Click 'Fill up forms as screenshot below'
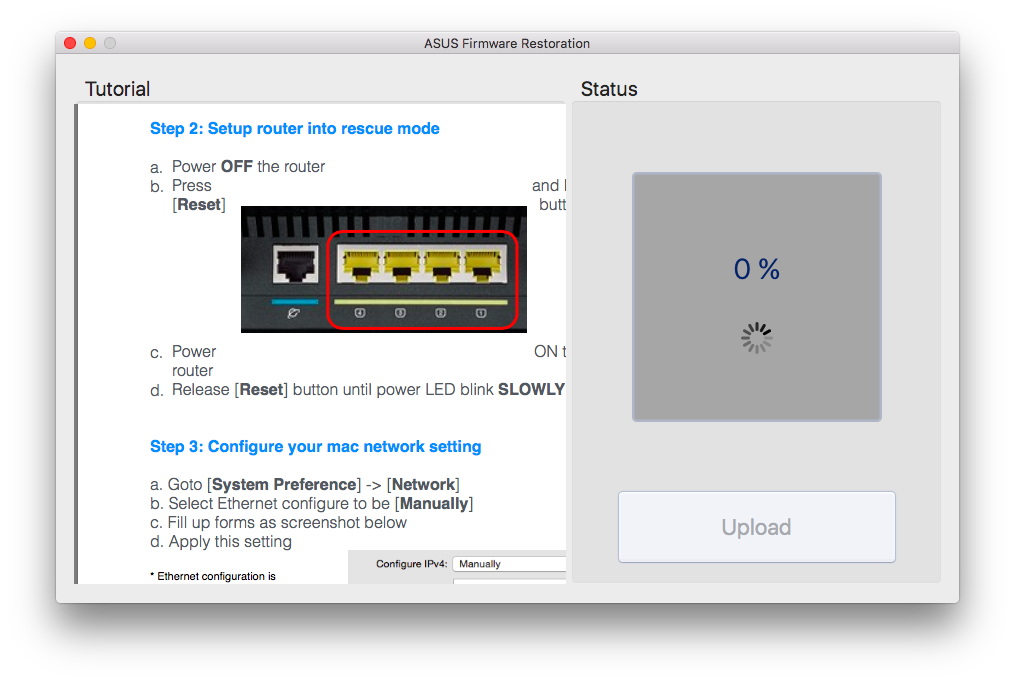 click(x=278, y=522)
